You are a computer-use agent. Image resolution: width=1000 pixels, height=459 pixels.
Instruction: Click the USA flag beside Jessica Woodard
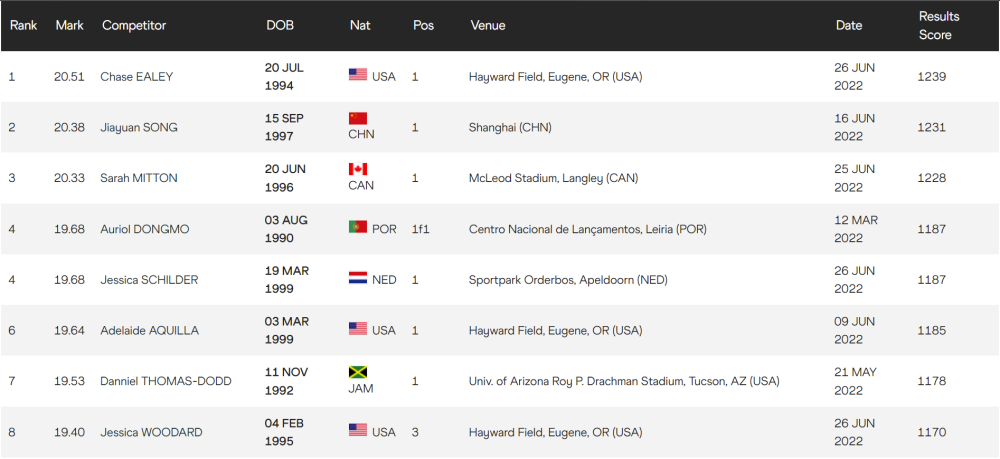[358, 431]
